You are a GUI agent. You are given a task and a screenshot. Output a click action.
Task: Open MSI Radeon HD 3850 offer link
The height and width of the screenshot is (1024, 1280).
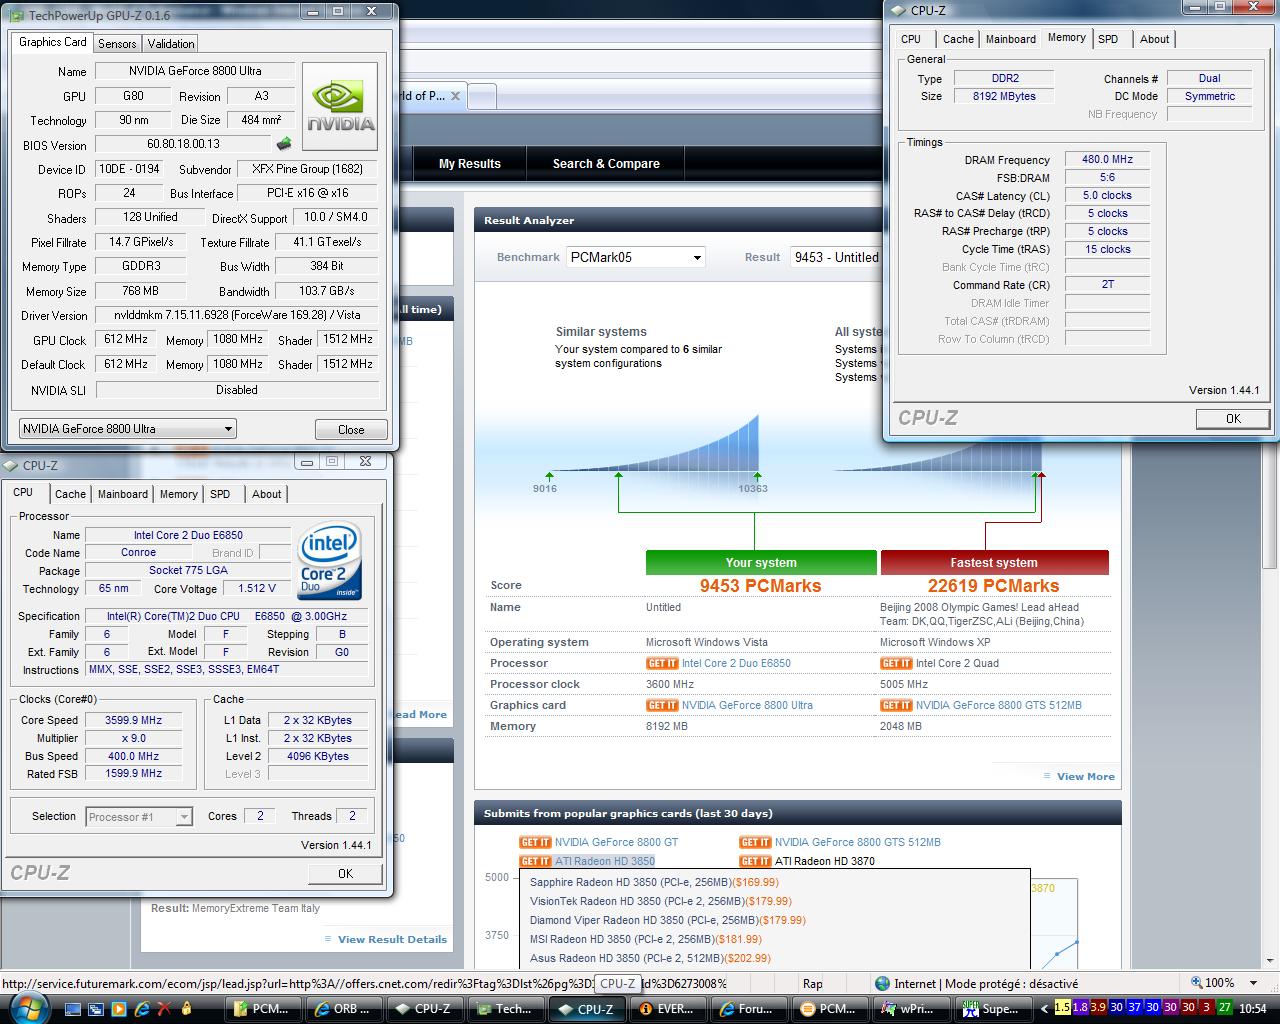pyautogui.click(x=645, y=939)
